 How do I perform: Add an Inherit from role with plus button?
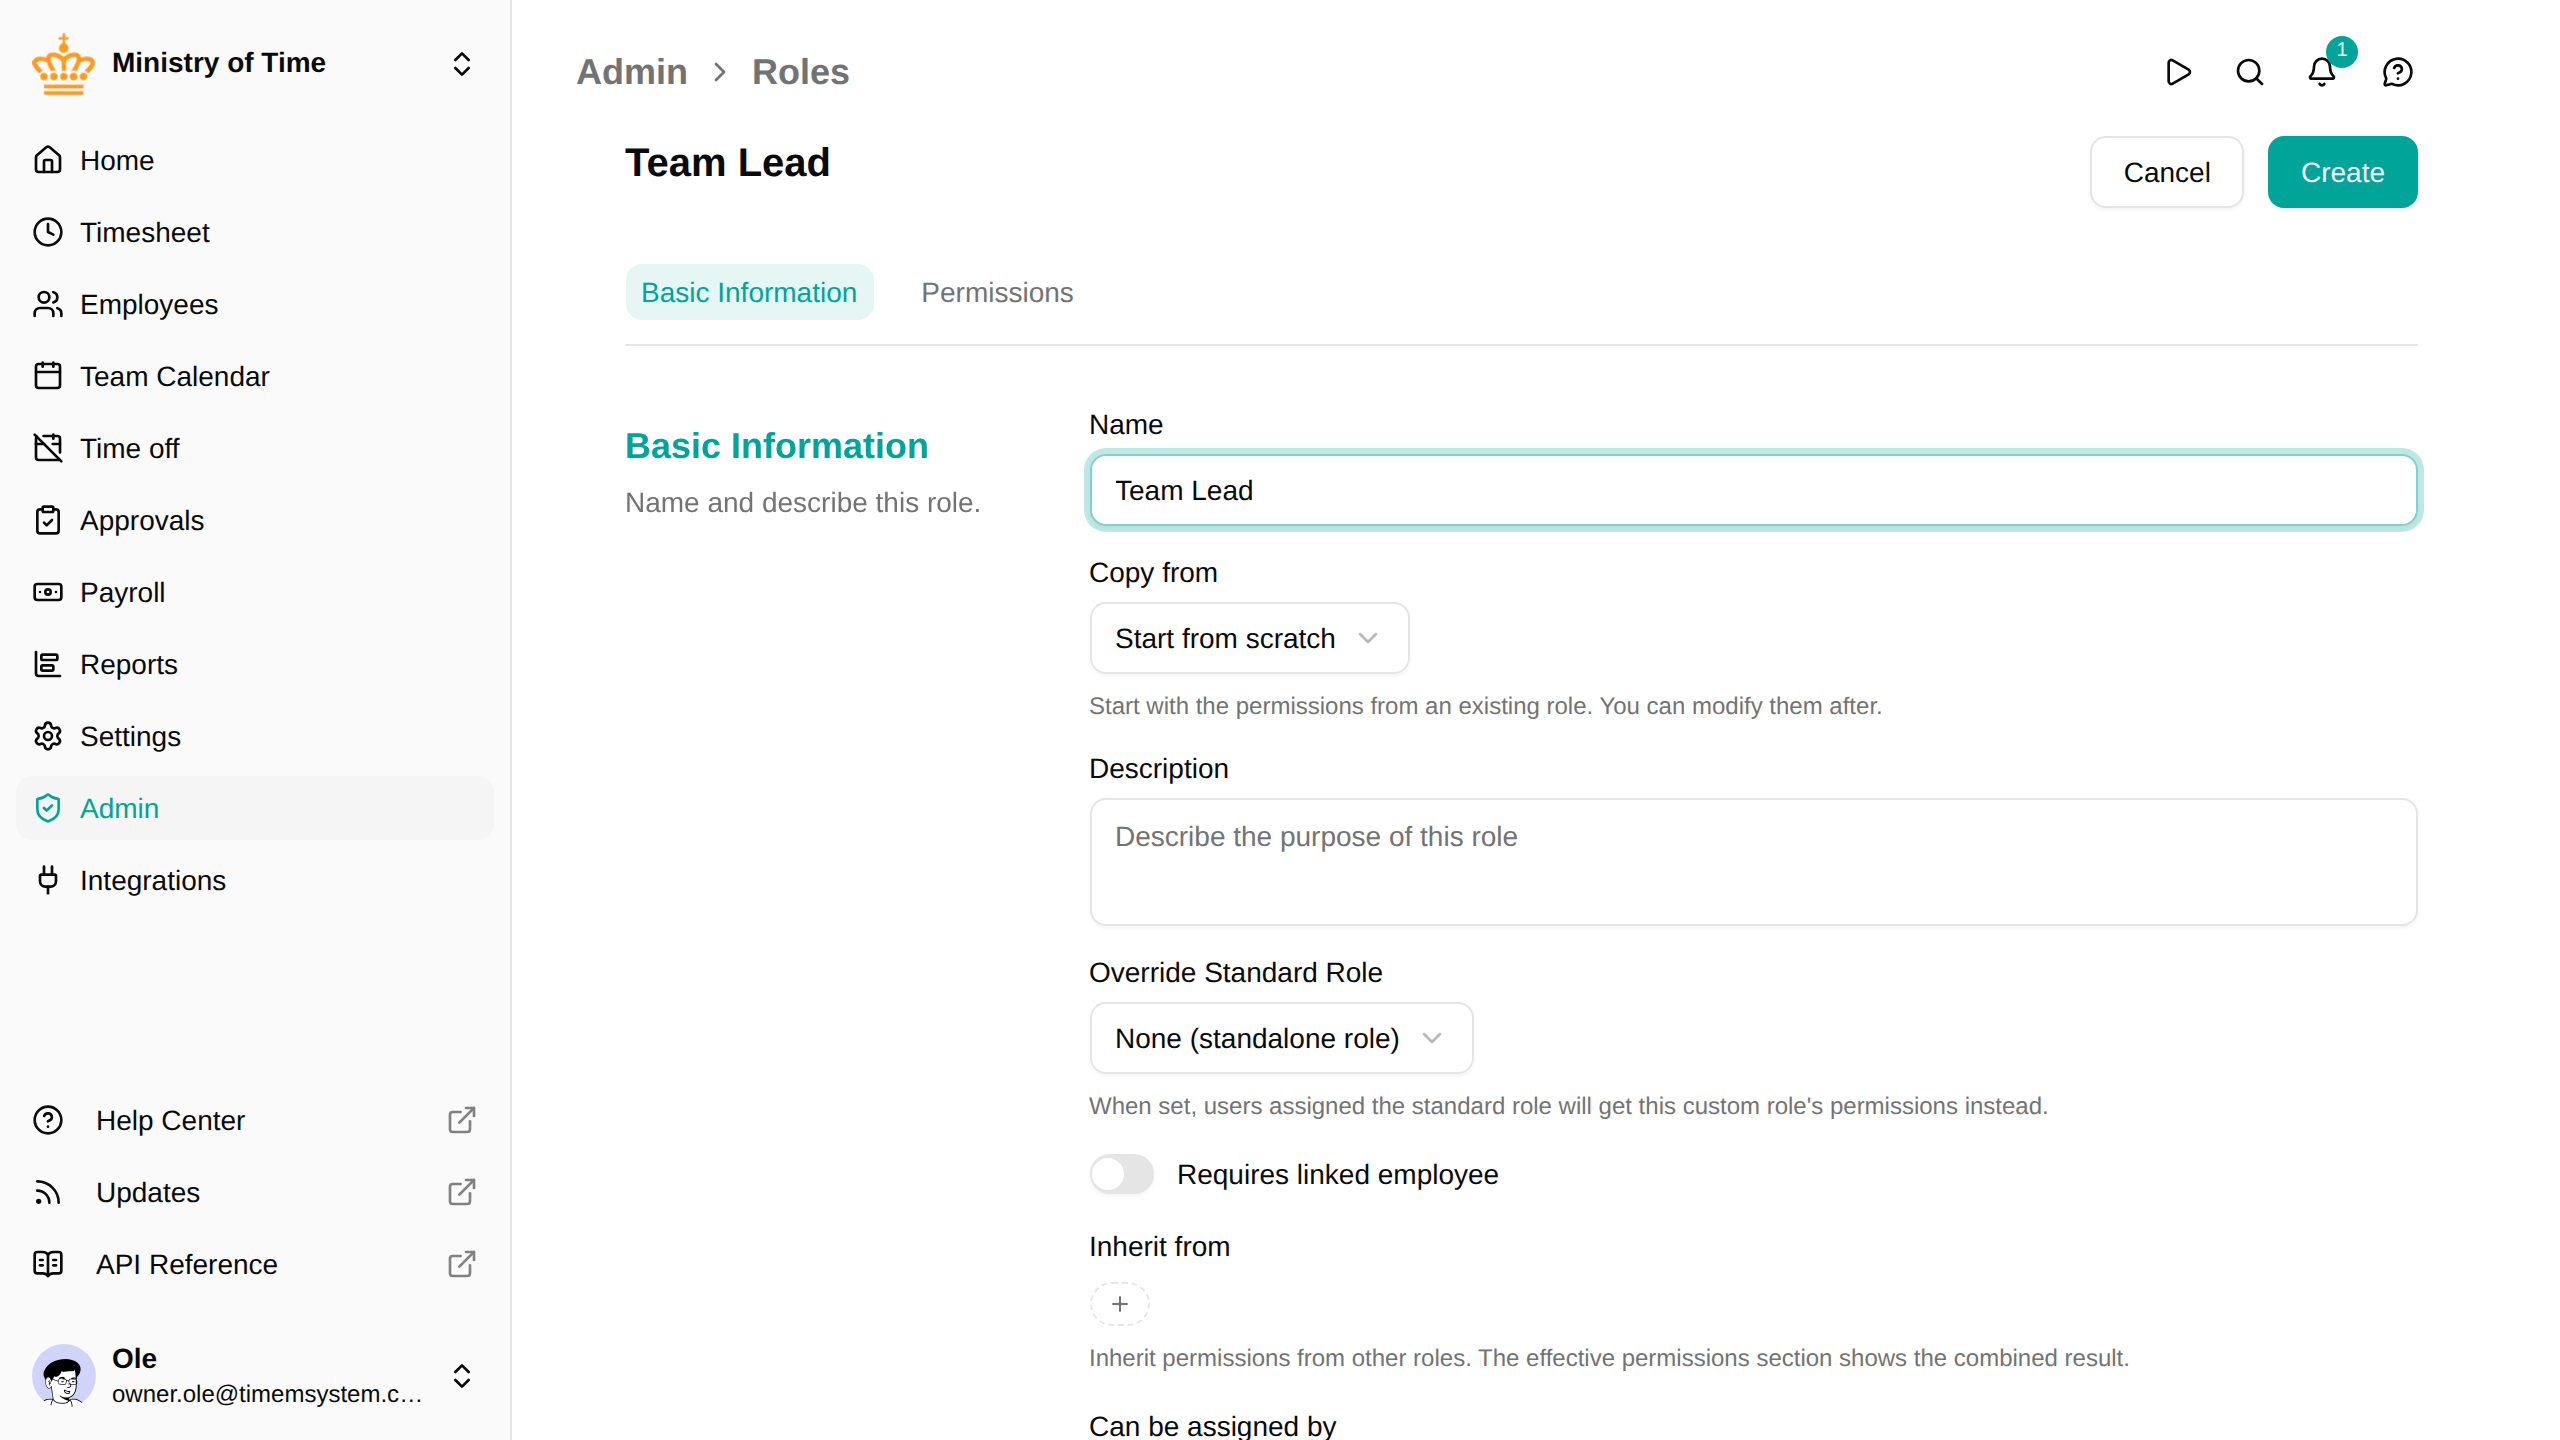[1120, 1304]
